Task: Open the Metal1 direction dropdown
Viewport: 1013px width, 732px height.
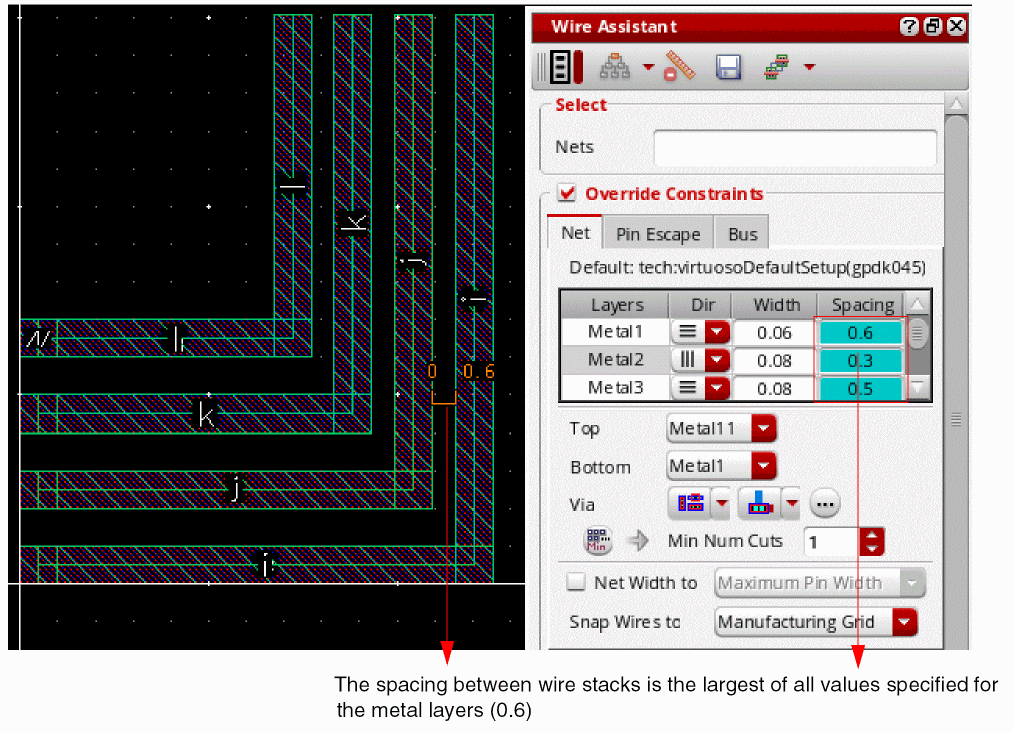Action: click(717, 332)
